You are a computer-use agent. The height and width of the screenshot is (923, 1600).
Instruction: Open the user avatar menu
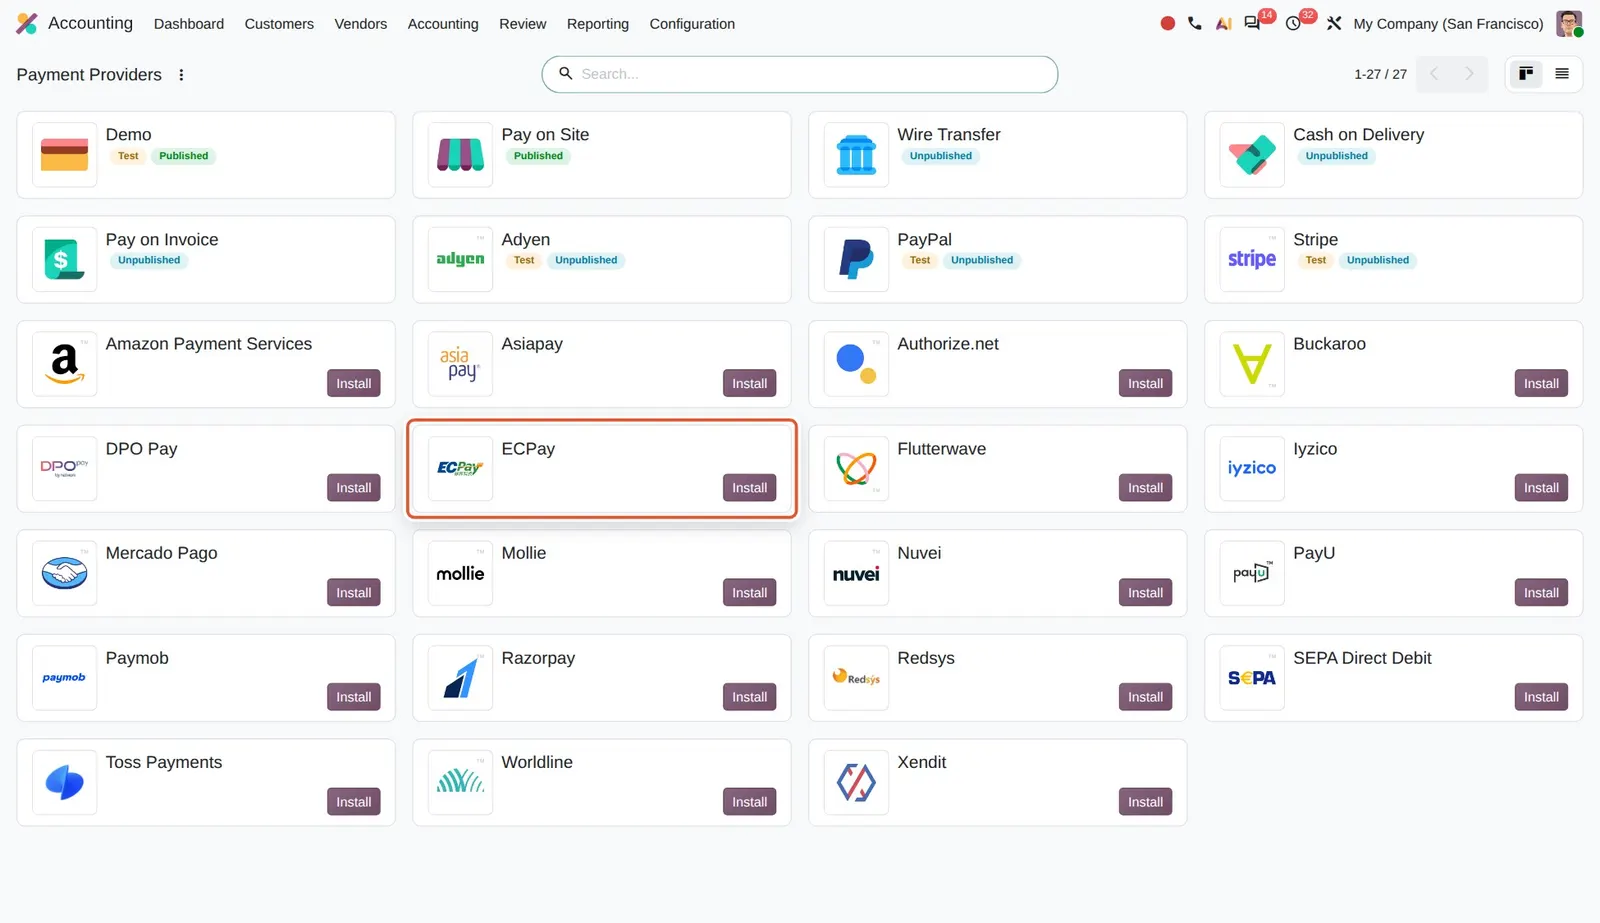click(1569, 23)
